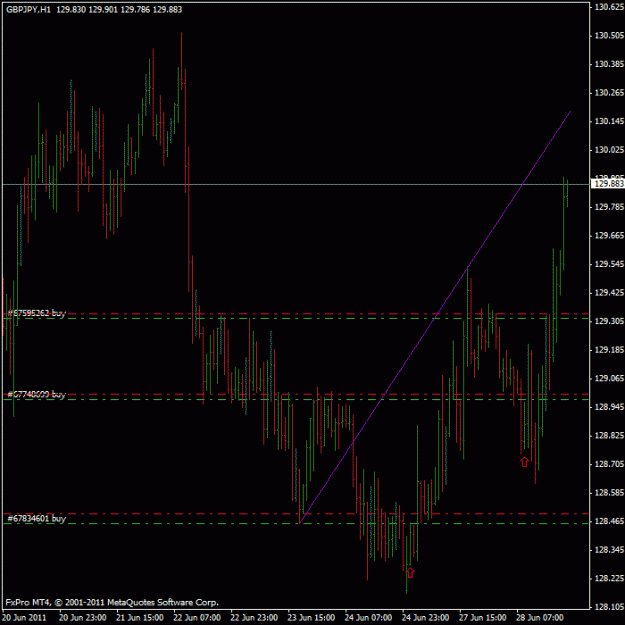Click the 130.385 price scale label
Viewport: 625px width, 625px height.
click(609, 64)
